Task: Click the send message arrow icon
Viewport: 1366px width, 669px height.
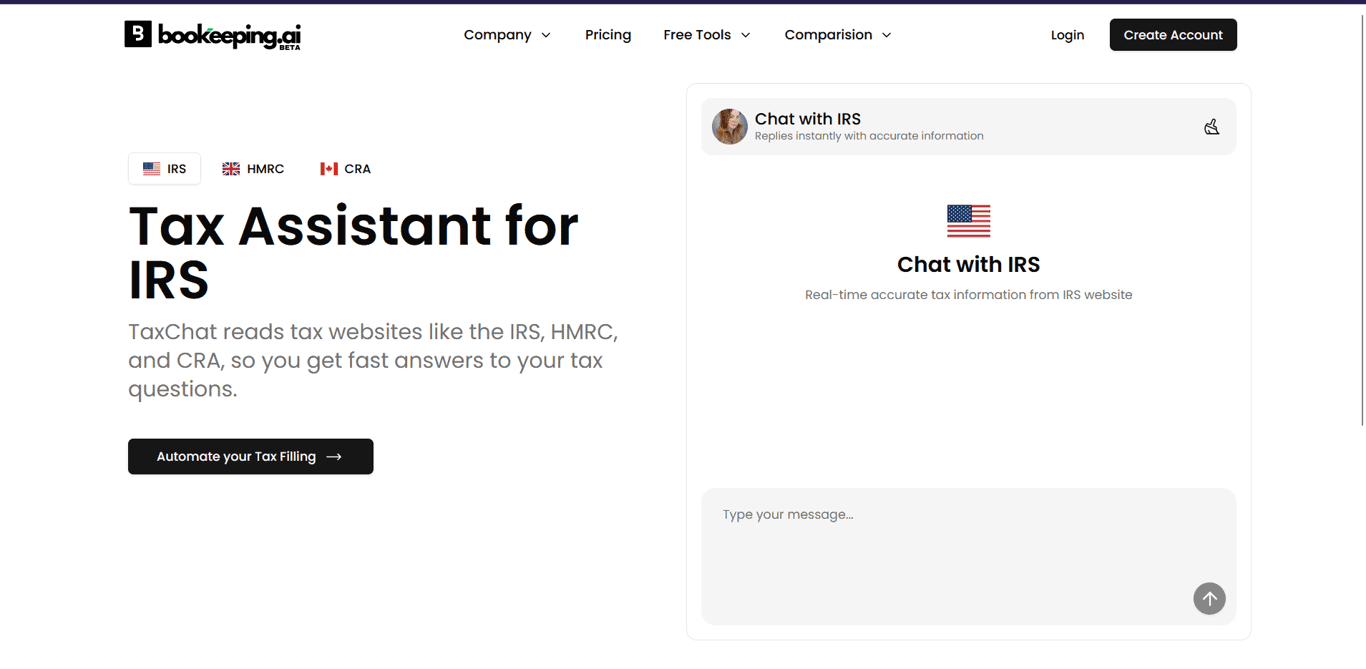Action: 1209,598
